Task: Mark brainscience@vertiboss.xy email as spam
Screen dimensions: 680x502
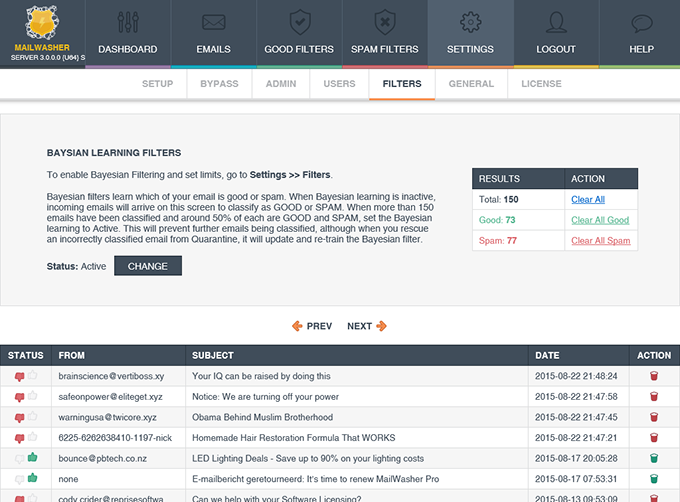Action: tap(19, 377)
